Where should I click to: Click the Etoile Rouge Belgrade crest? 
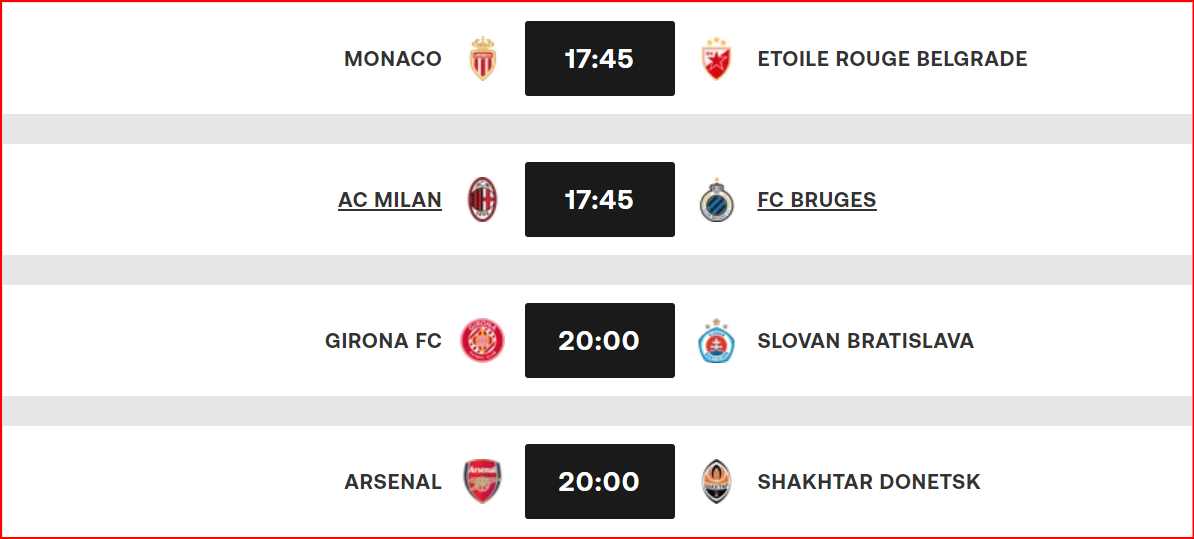click(717, 59)
